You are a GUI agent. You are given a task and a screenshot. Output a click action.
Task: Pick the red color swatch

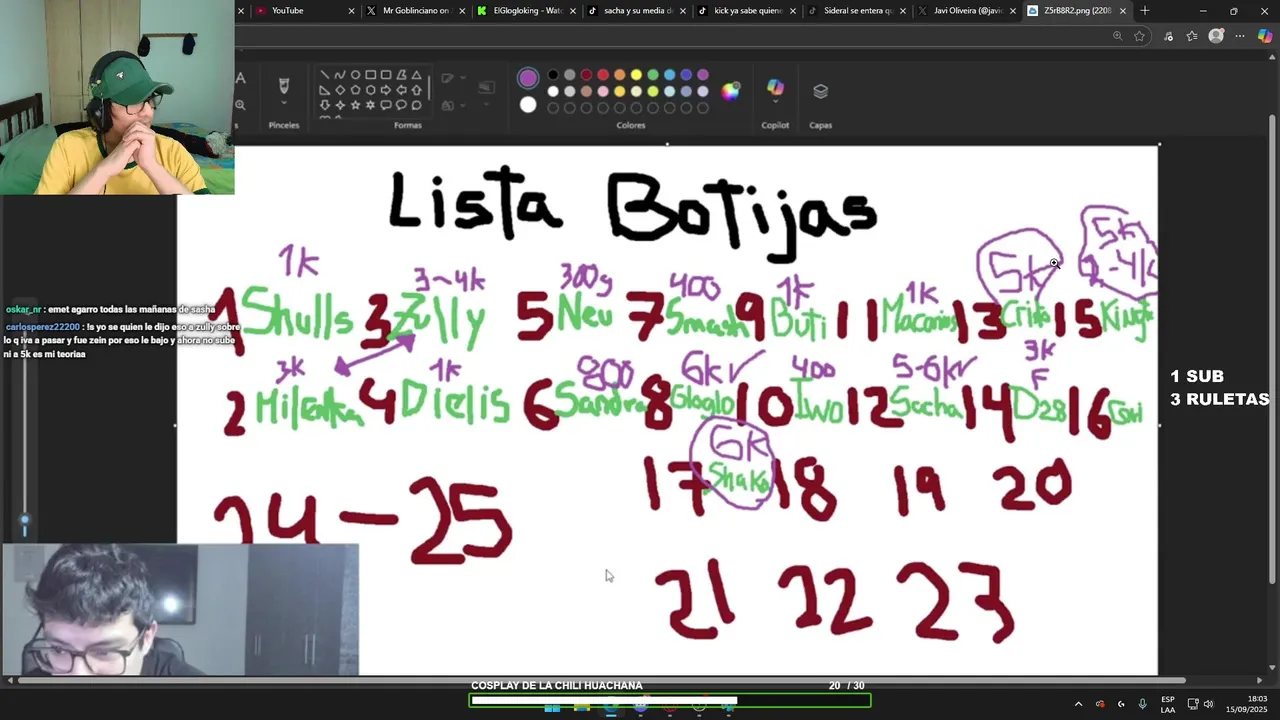click(603, 75)
